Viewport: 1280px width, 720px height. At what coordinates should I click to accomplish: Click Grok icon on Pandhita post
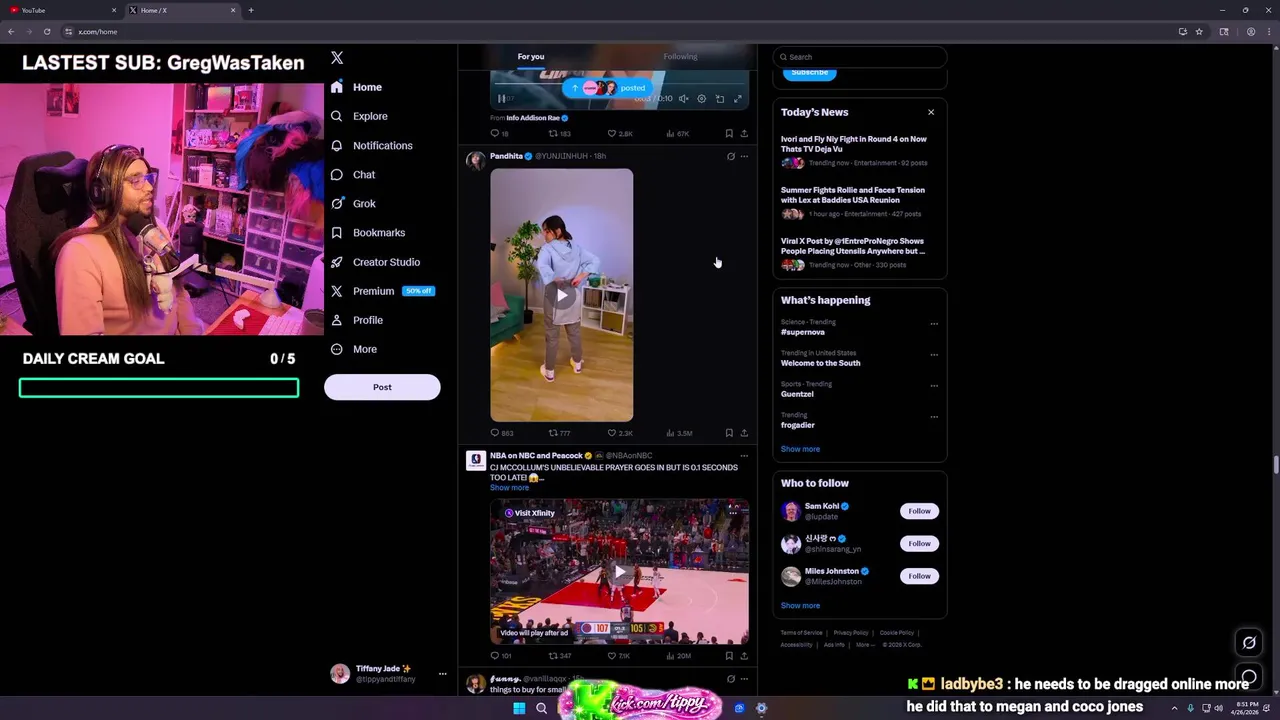point(731,156)
